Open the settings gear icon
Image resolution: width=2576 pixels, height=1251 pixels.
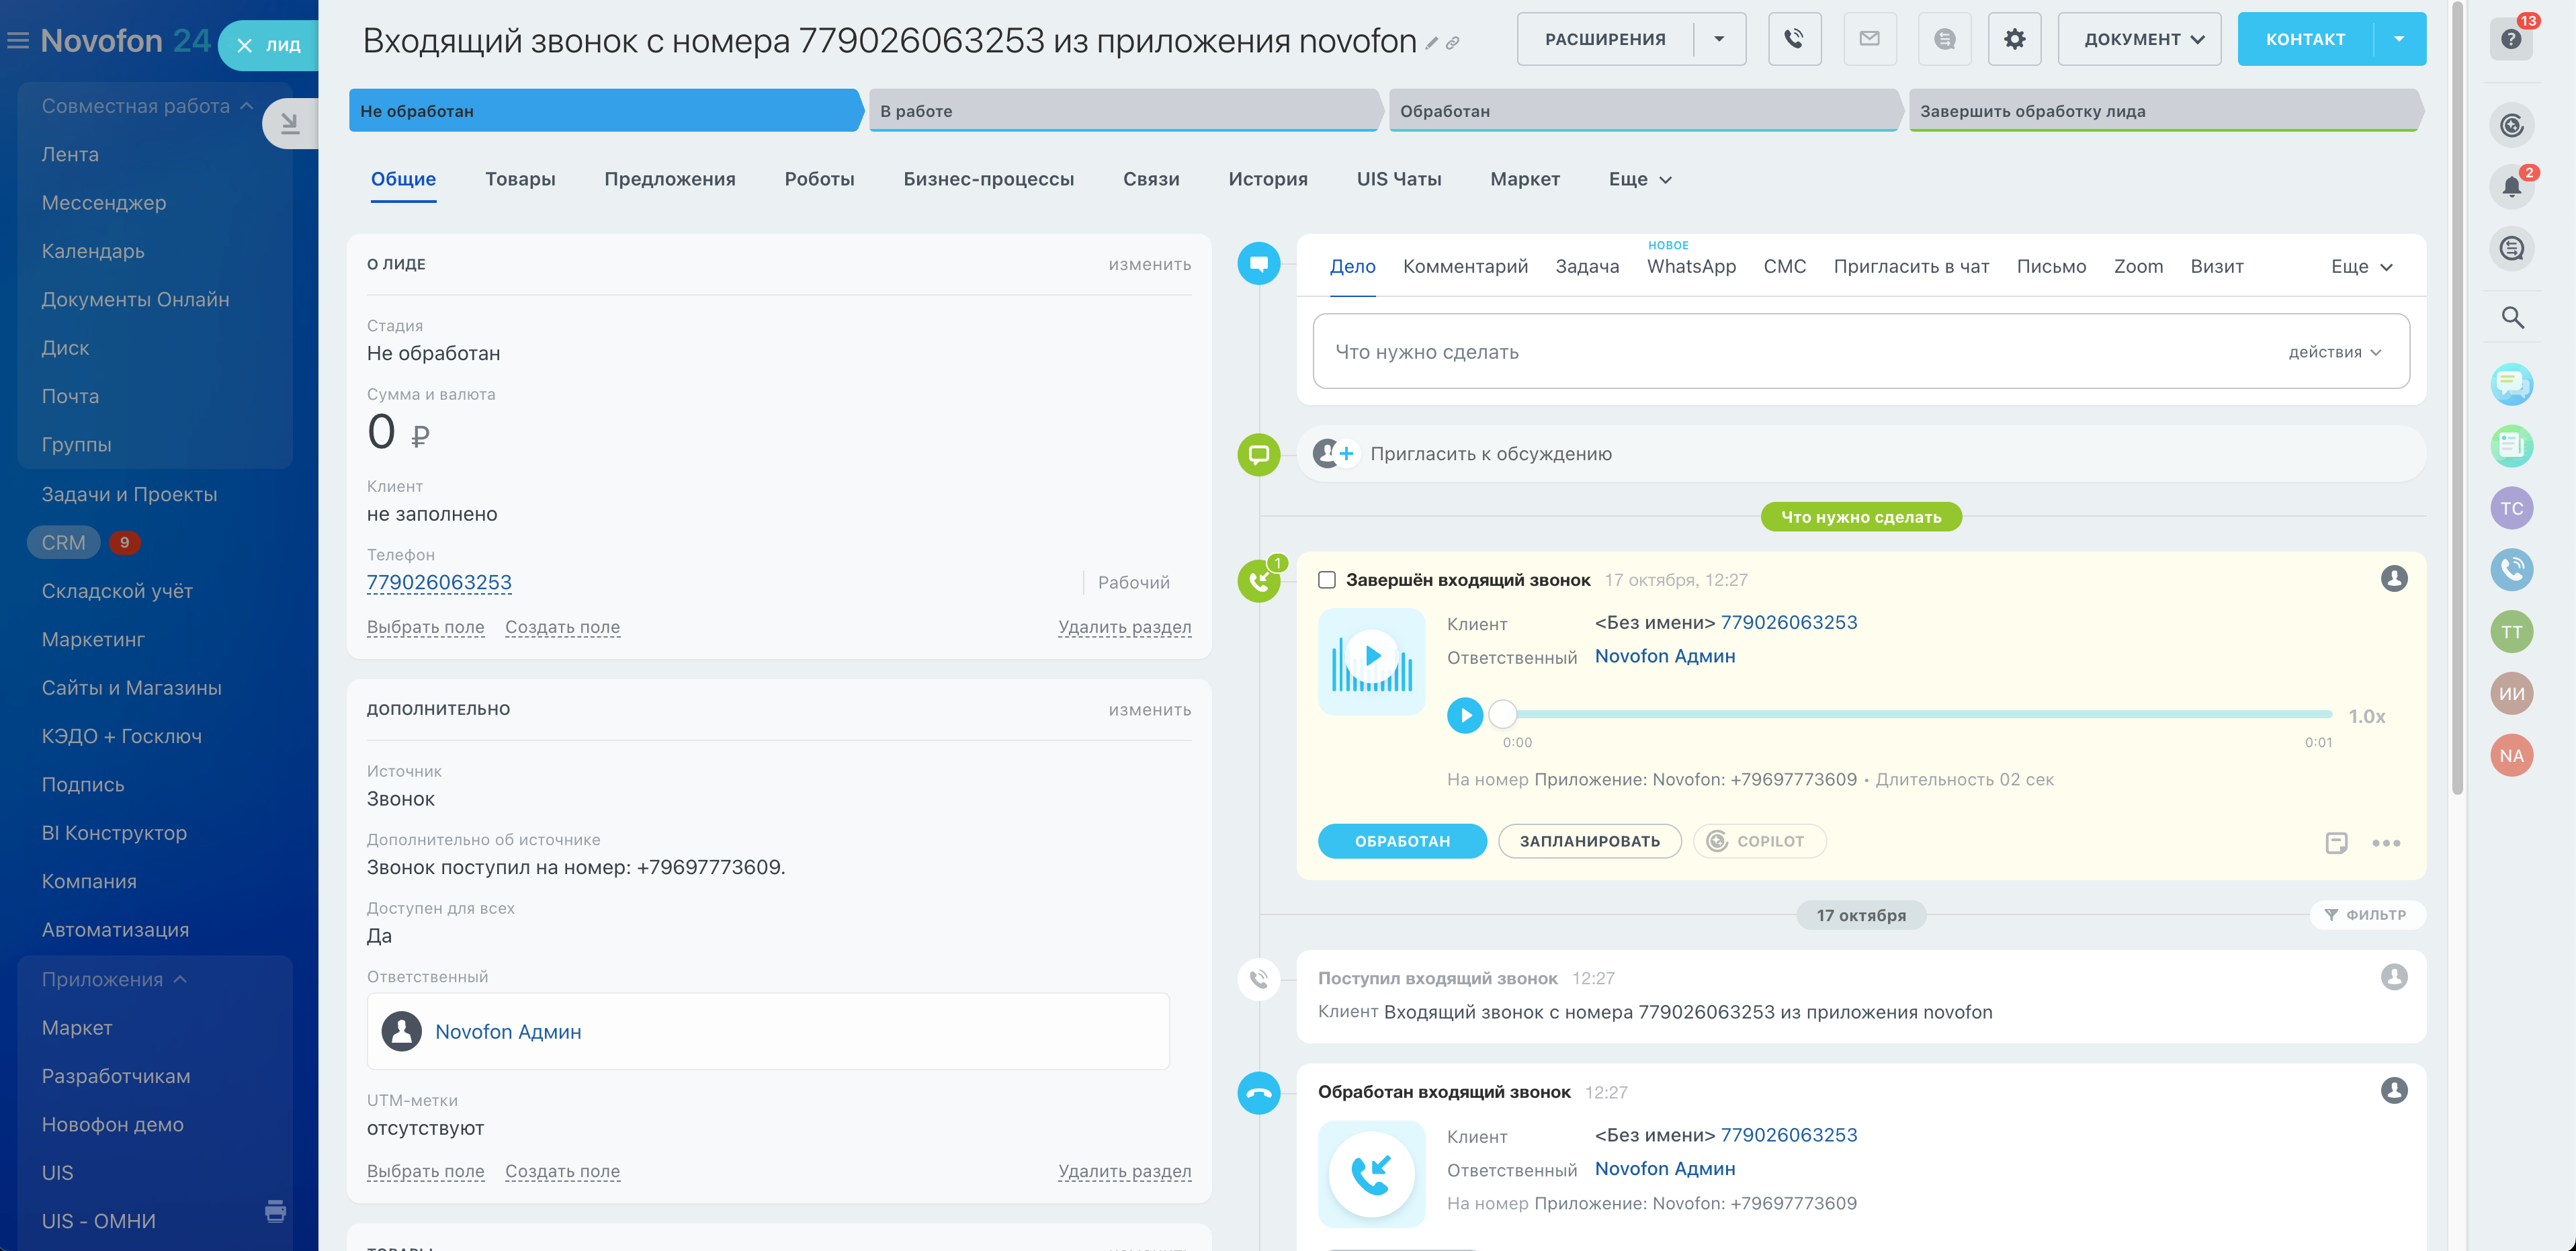point(2014,39)
